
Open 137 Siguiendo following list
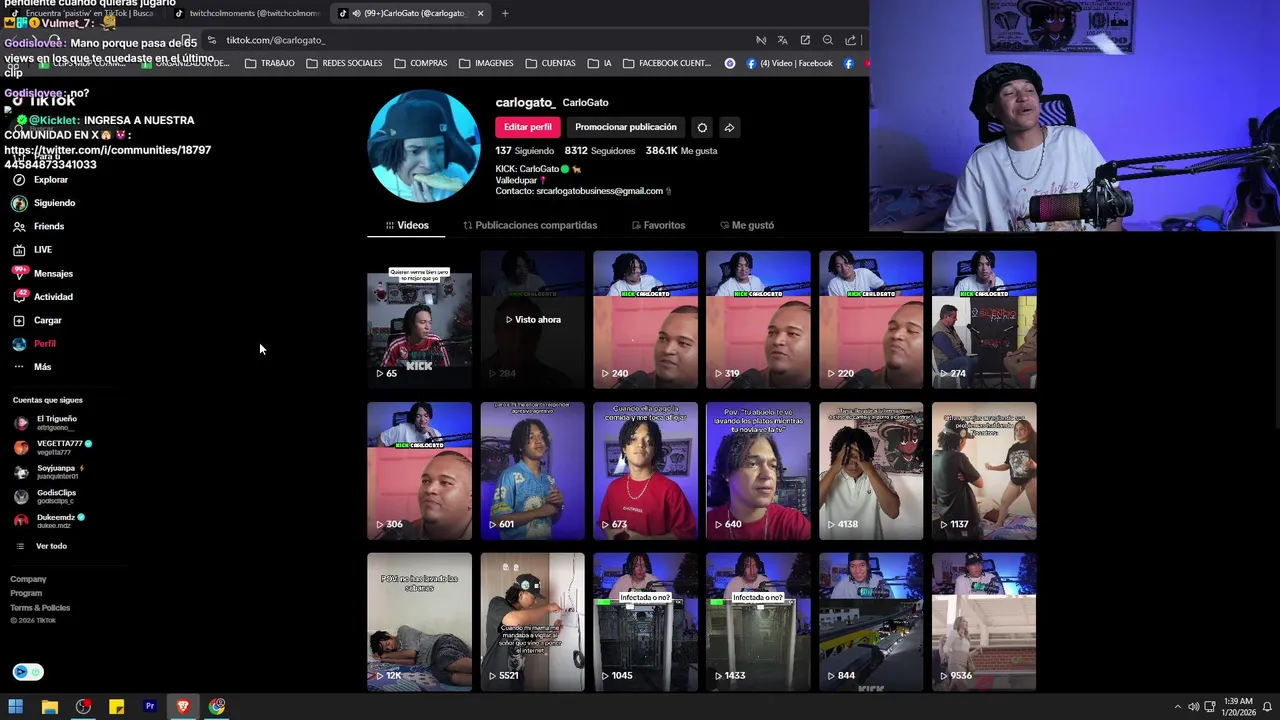(x=524, y=151)
